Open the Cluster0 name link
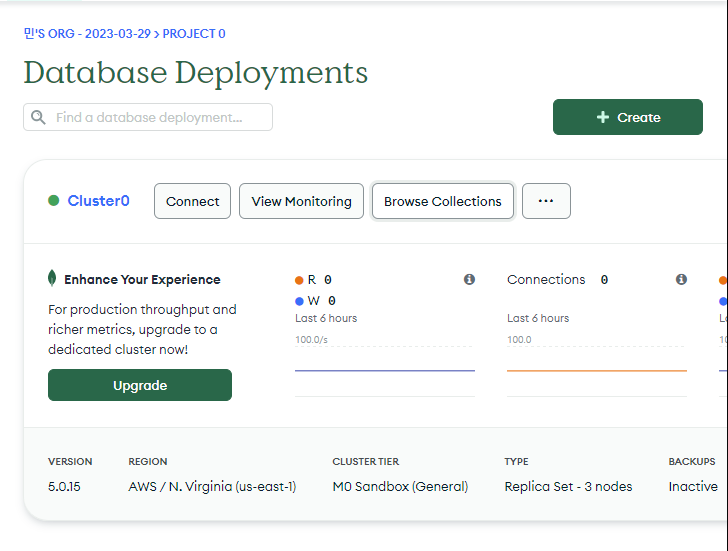Viewport: 728px width, 551px height. 98,201
